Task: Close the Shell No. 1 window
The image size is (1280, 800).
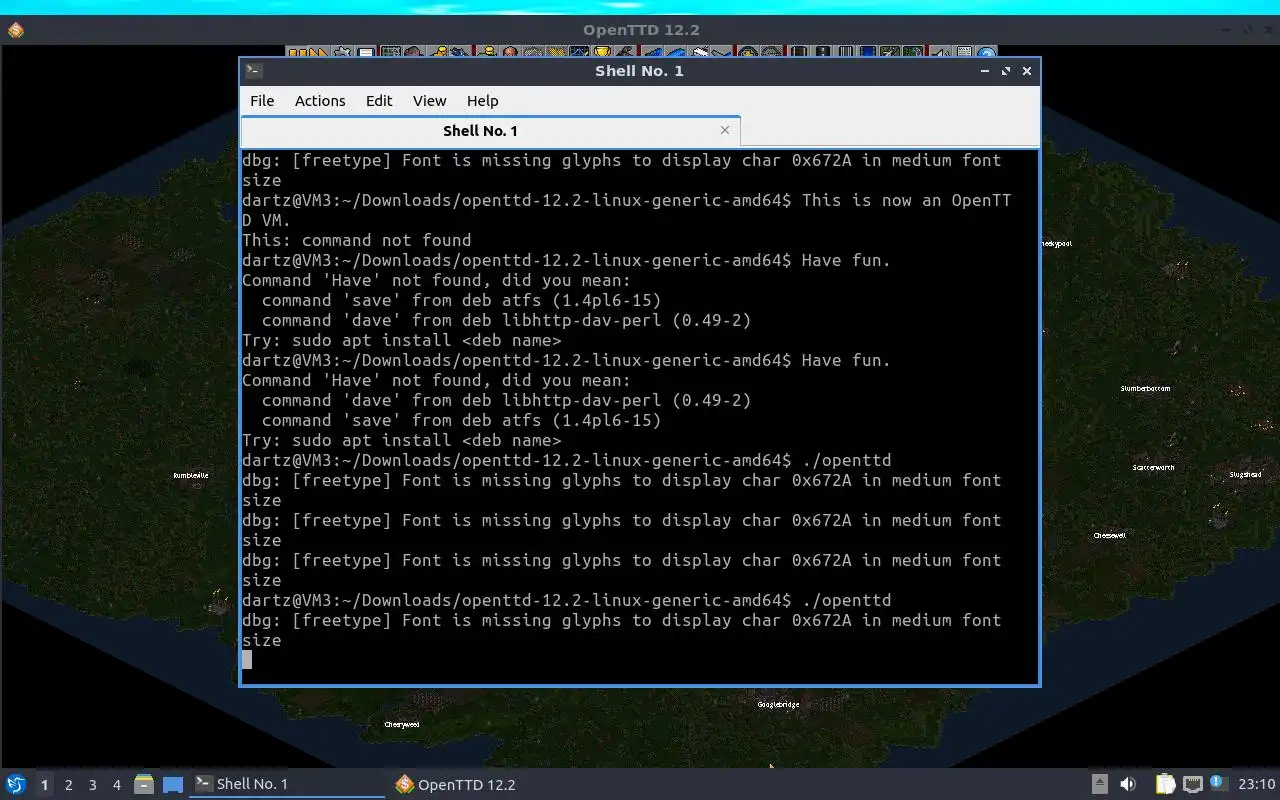Action: [x=1027, y=71]
